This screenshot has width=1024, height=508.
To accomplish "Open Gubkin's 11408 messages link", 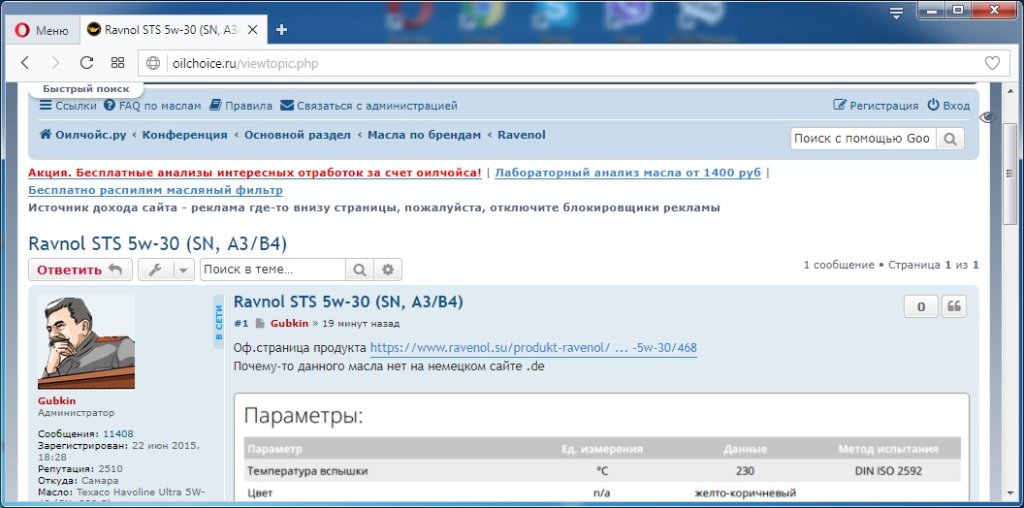I will (118, 434).
